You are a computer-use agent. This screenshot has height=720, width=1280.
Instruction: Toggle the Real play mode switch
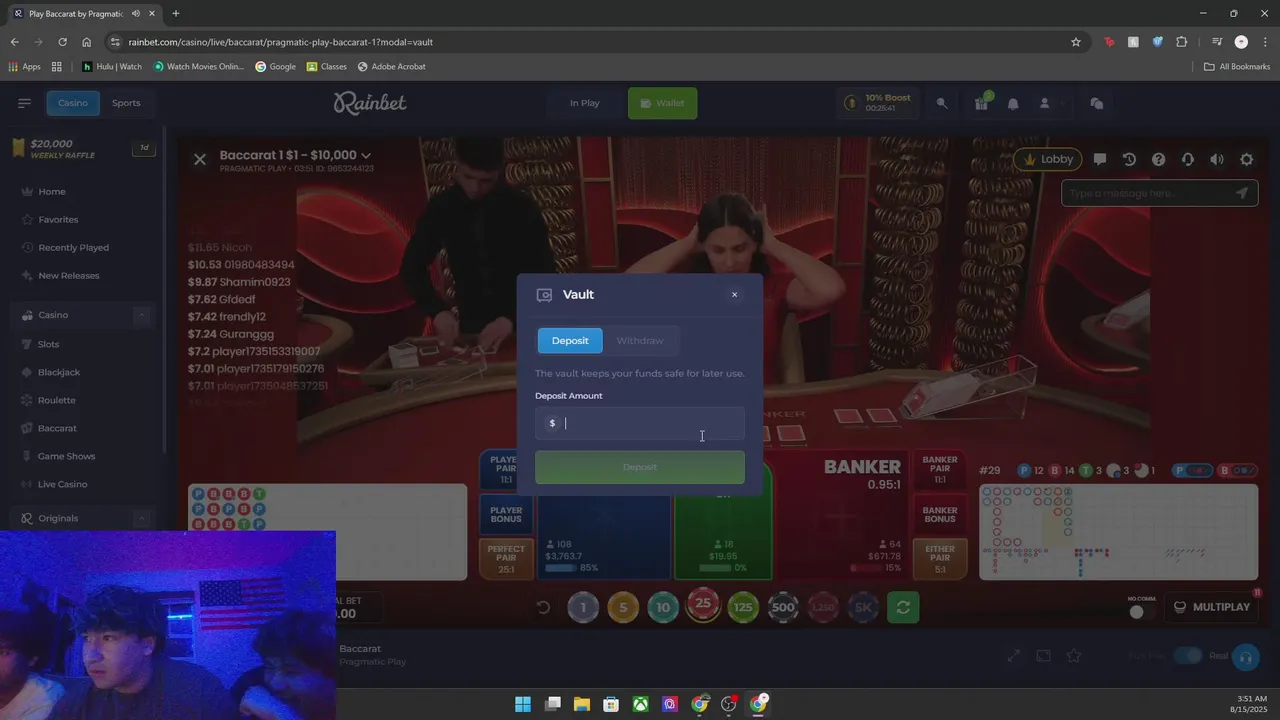[1188, 656]
